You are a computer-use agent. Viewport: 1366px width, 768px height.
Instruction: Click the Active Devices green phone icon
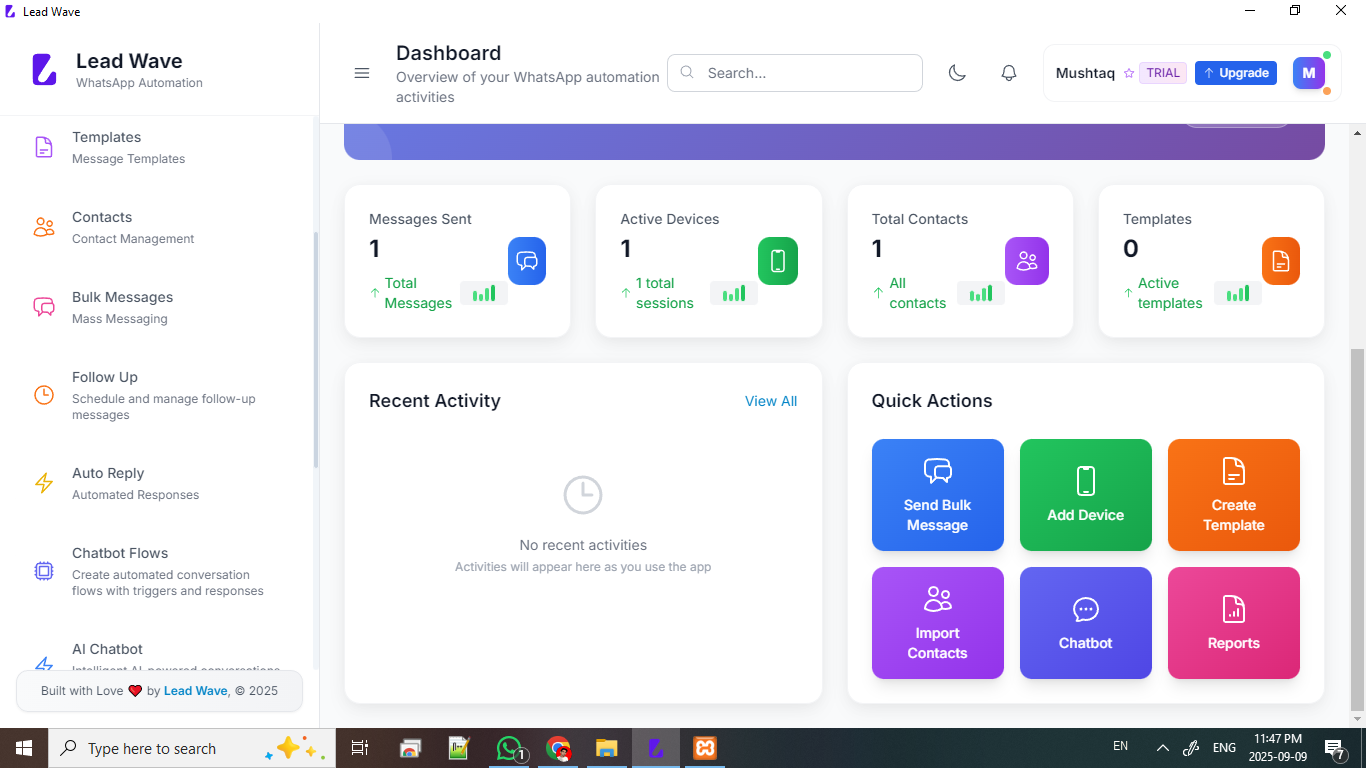coord(778,261)
